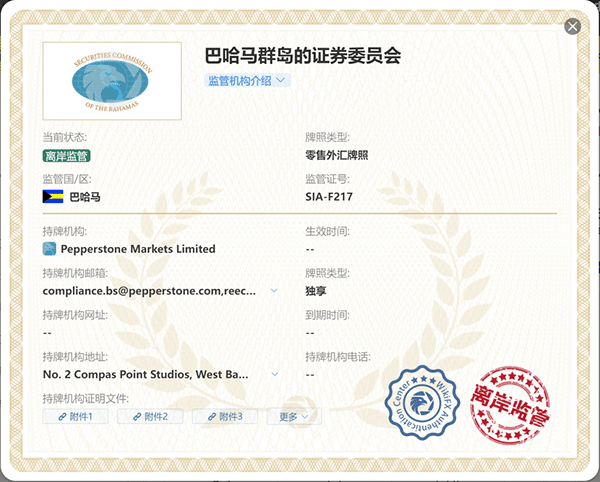
Task: Click the Bahamas flag icon
Action: (53, 197)
